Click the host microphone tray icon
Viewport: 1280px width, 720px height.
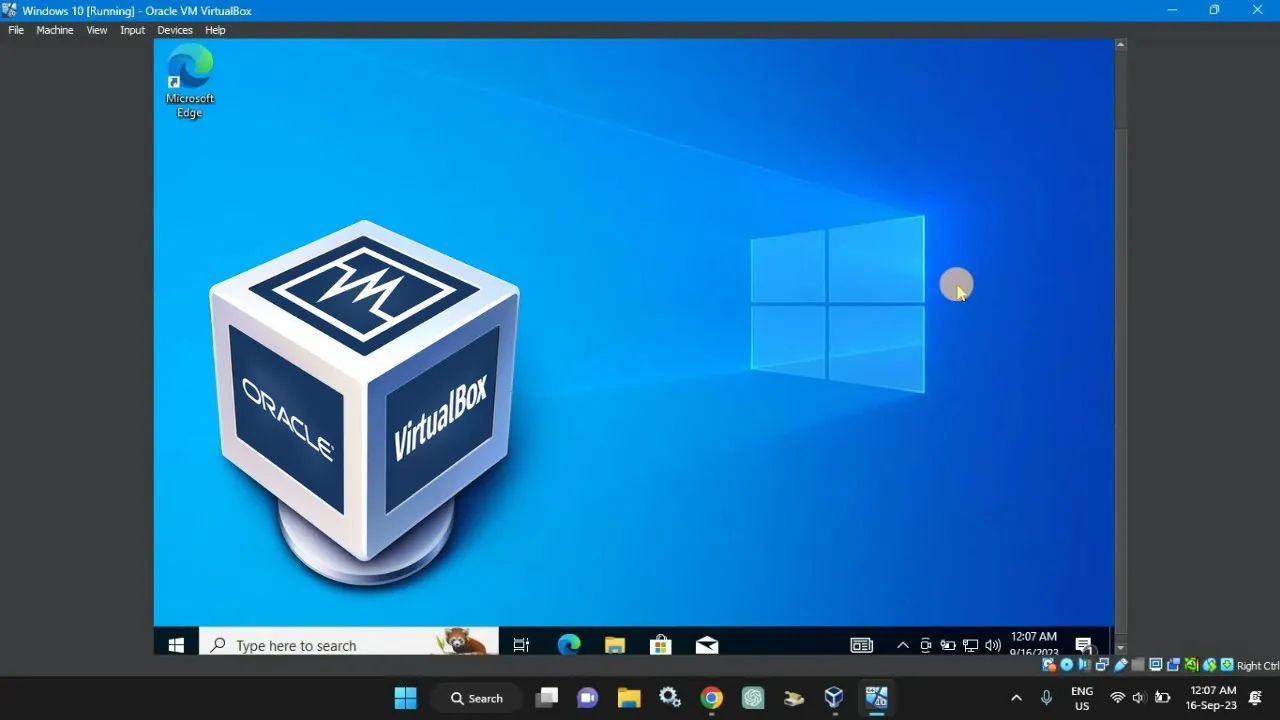point(1047,698)
